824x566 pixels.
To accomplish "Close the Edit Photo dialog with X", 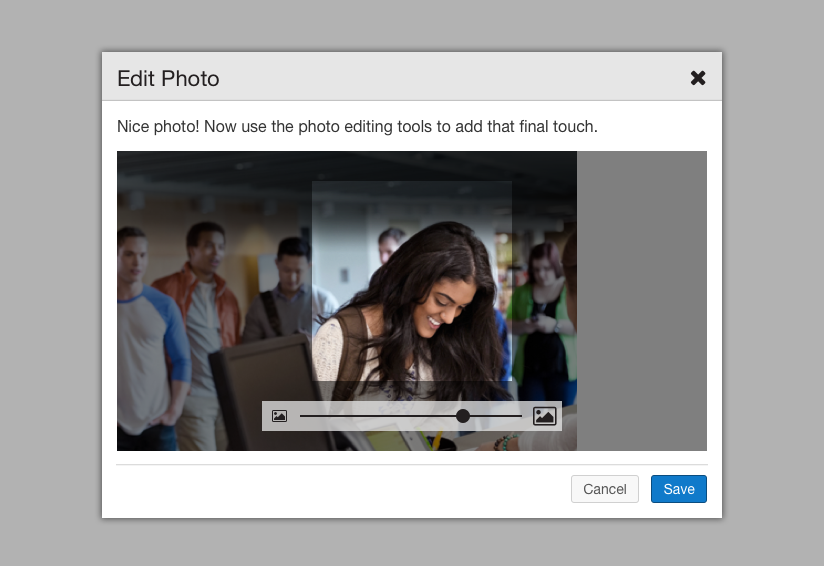I will [698, 78].
